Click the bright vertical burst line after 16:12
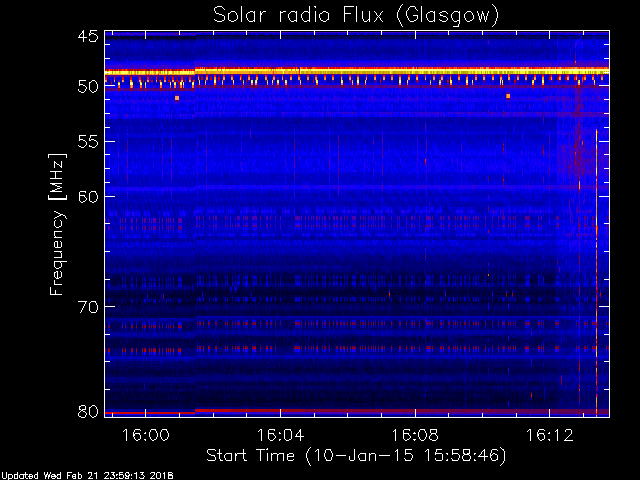Image resolution: width=640 pixels, height=480 pixels. (x=596, y=272)
